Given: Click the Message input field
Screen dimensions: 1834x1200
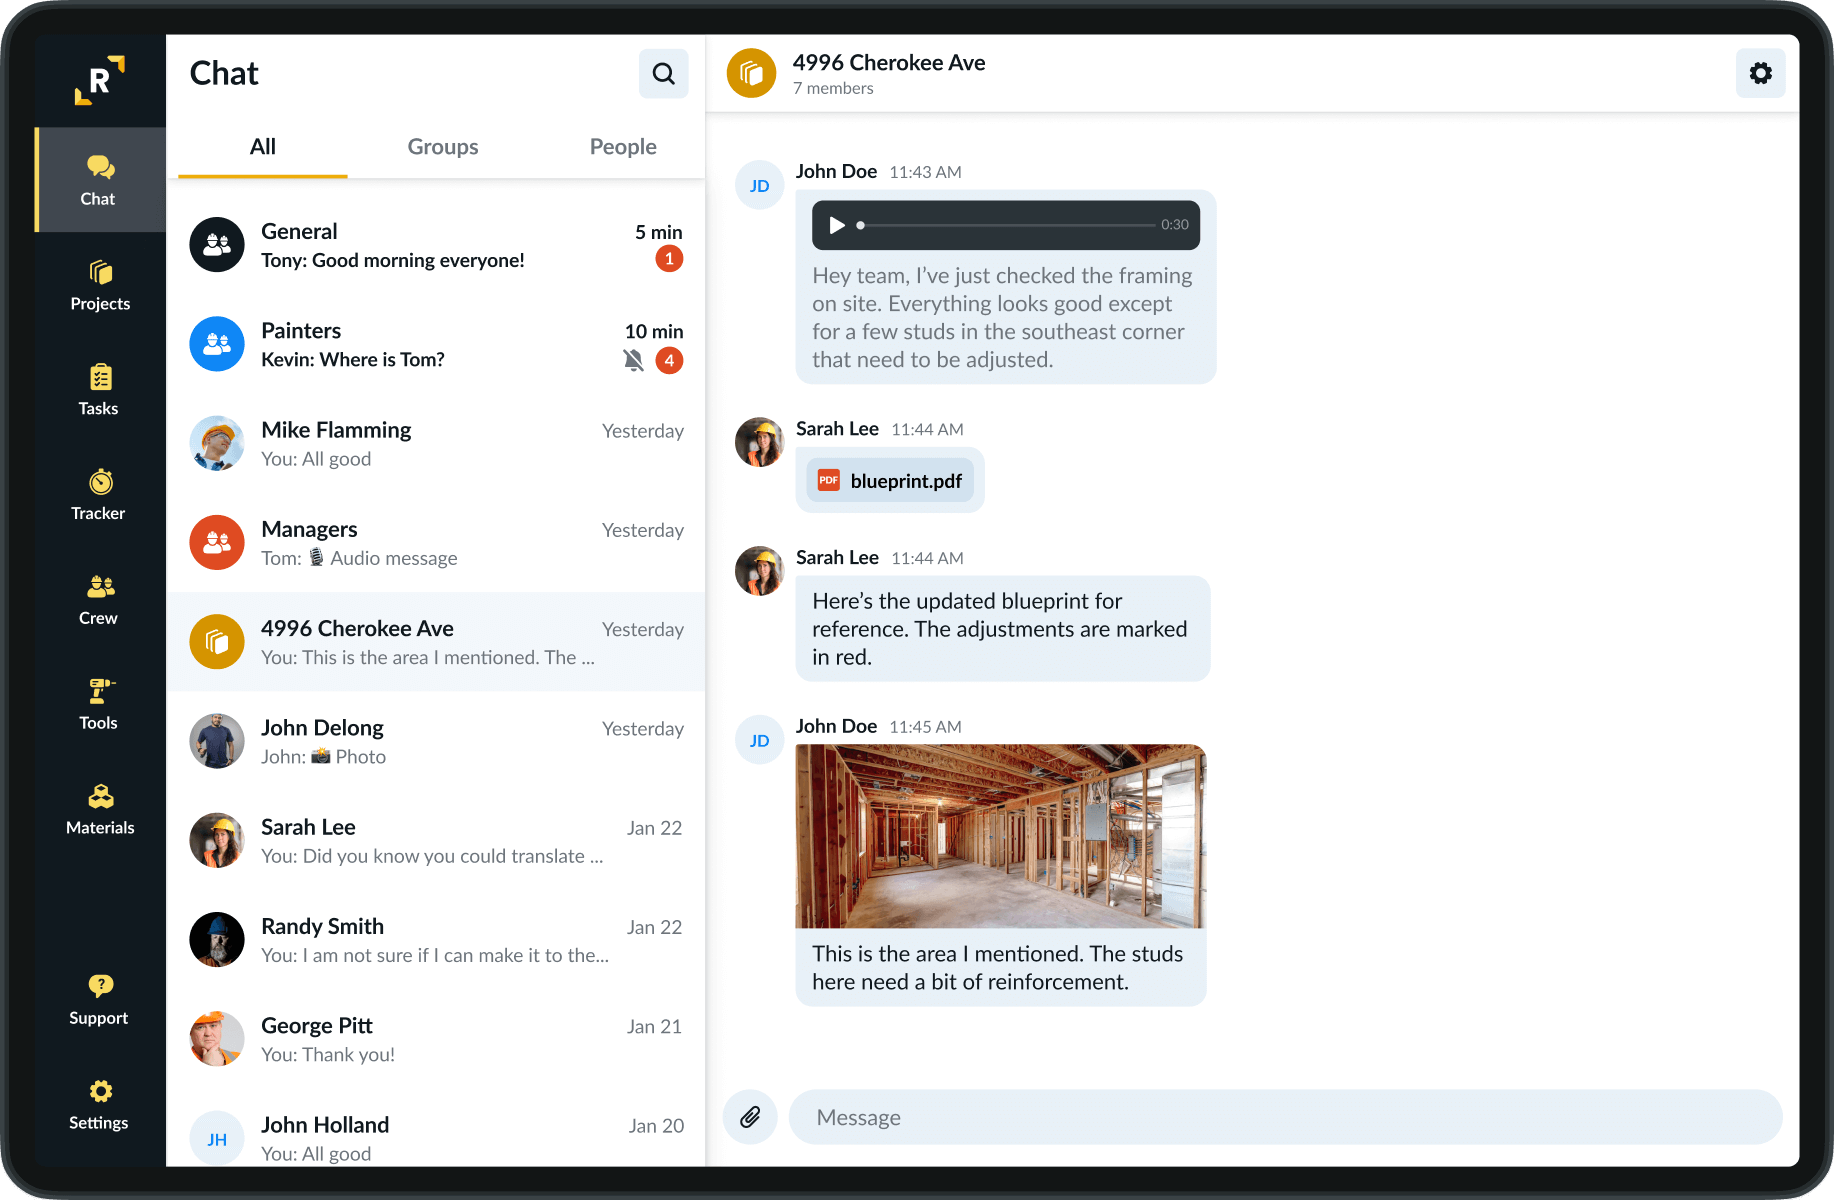Looking at the screenshot, I should point(1286,1117).
